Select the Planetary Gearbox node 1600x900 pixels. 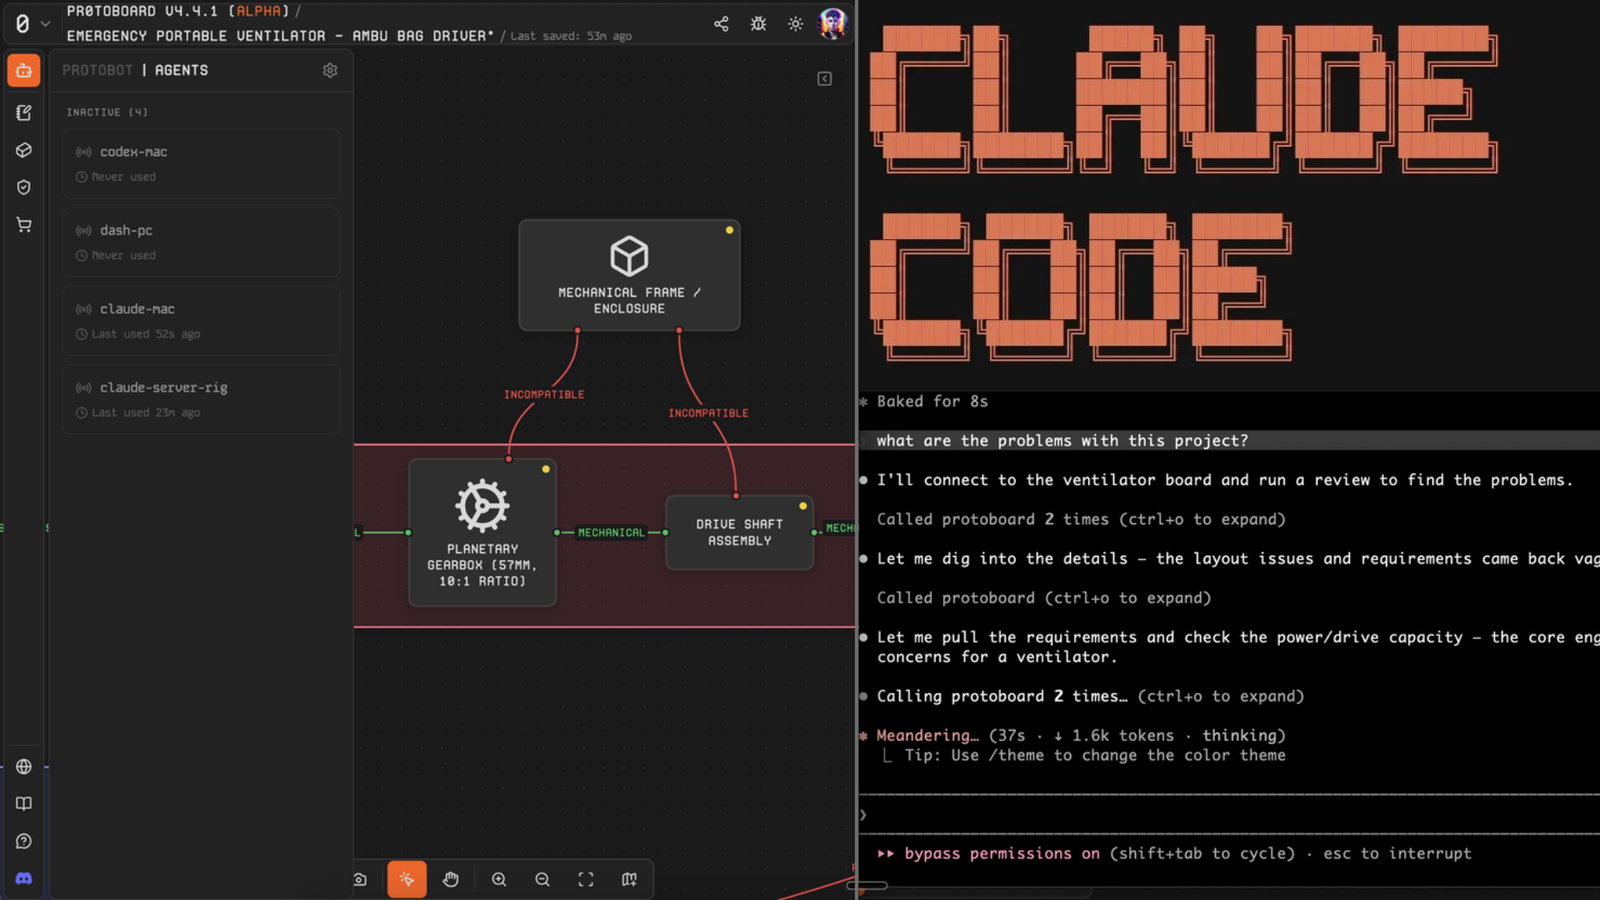tap(482, 532)
